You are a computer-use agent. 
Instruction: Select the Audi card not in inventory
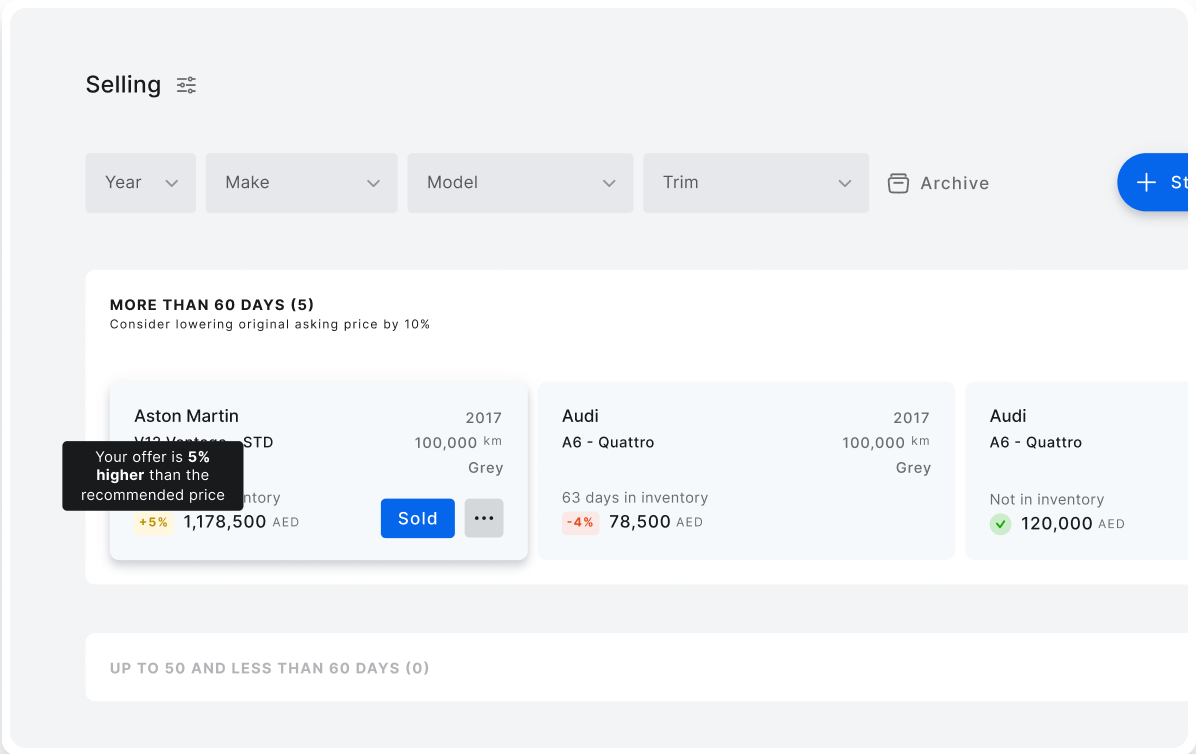1075,470
